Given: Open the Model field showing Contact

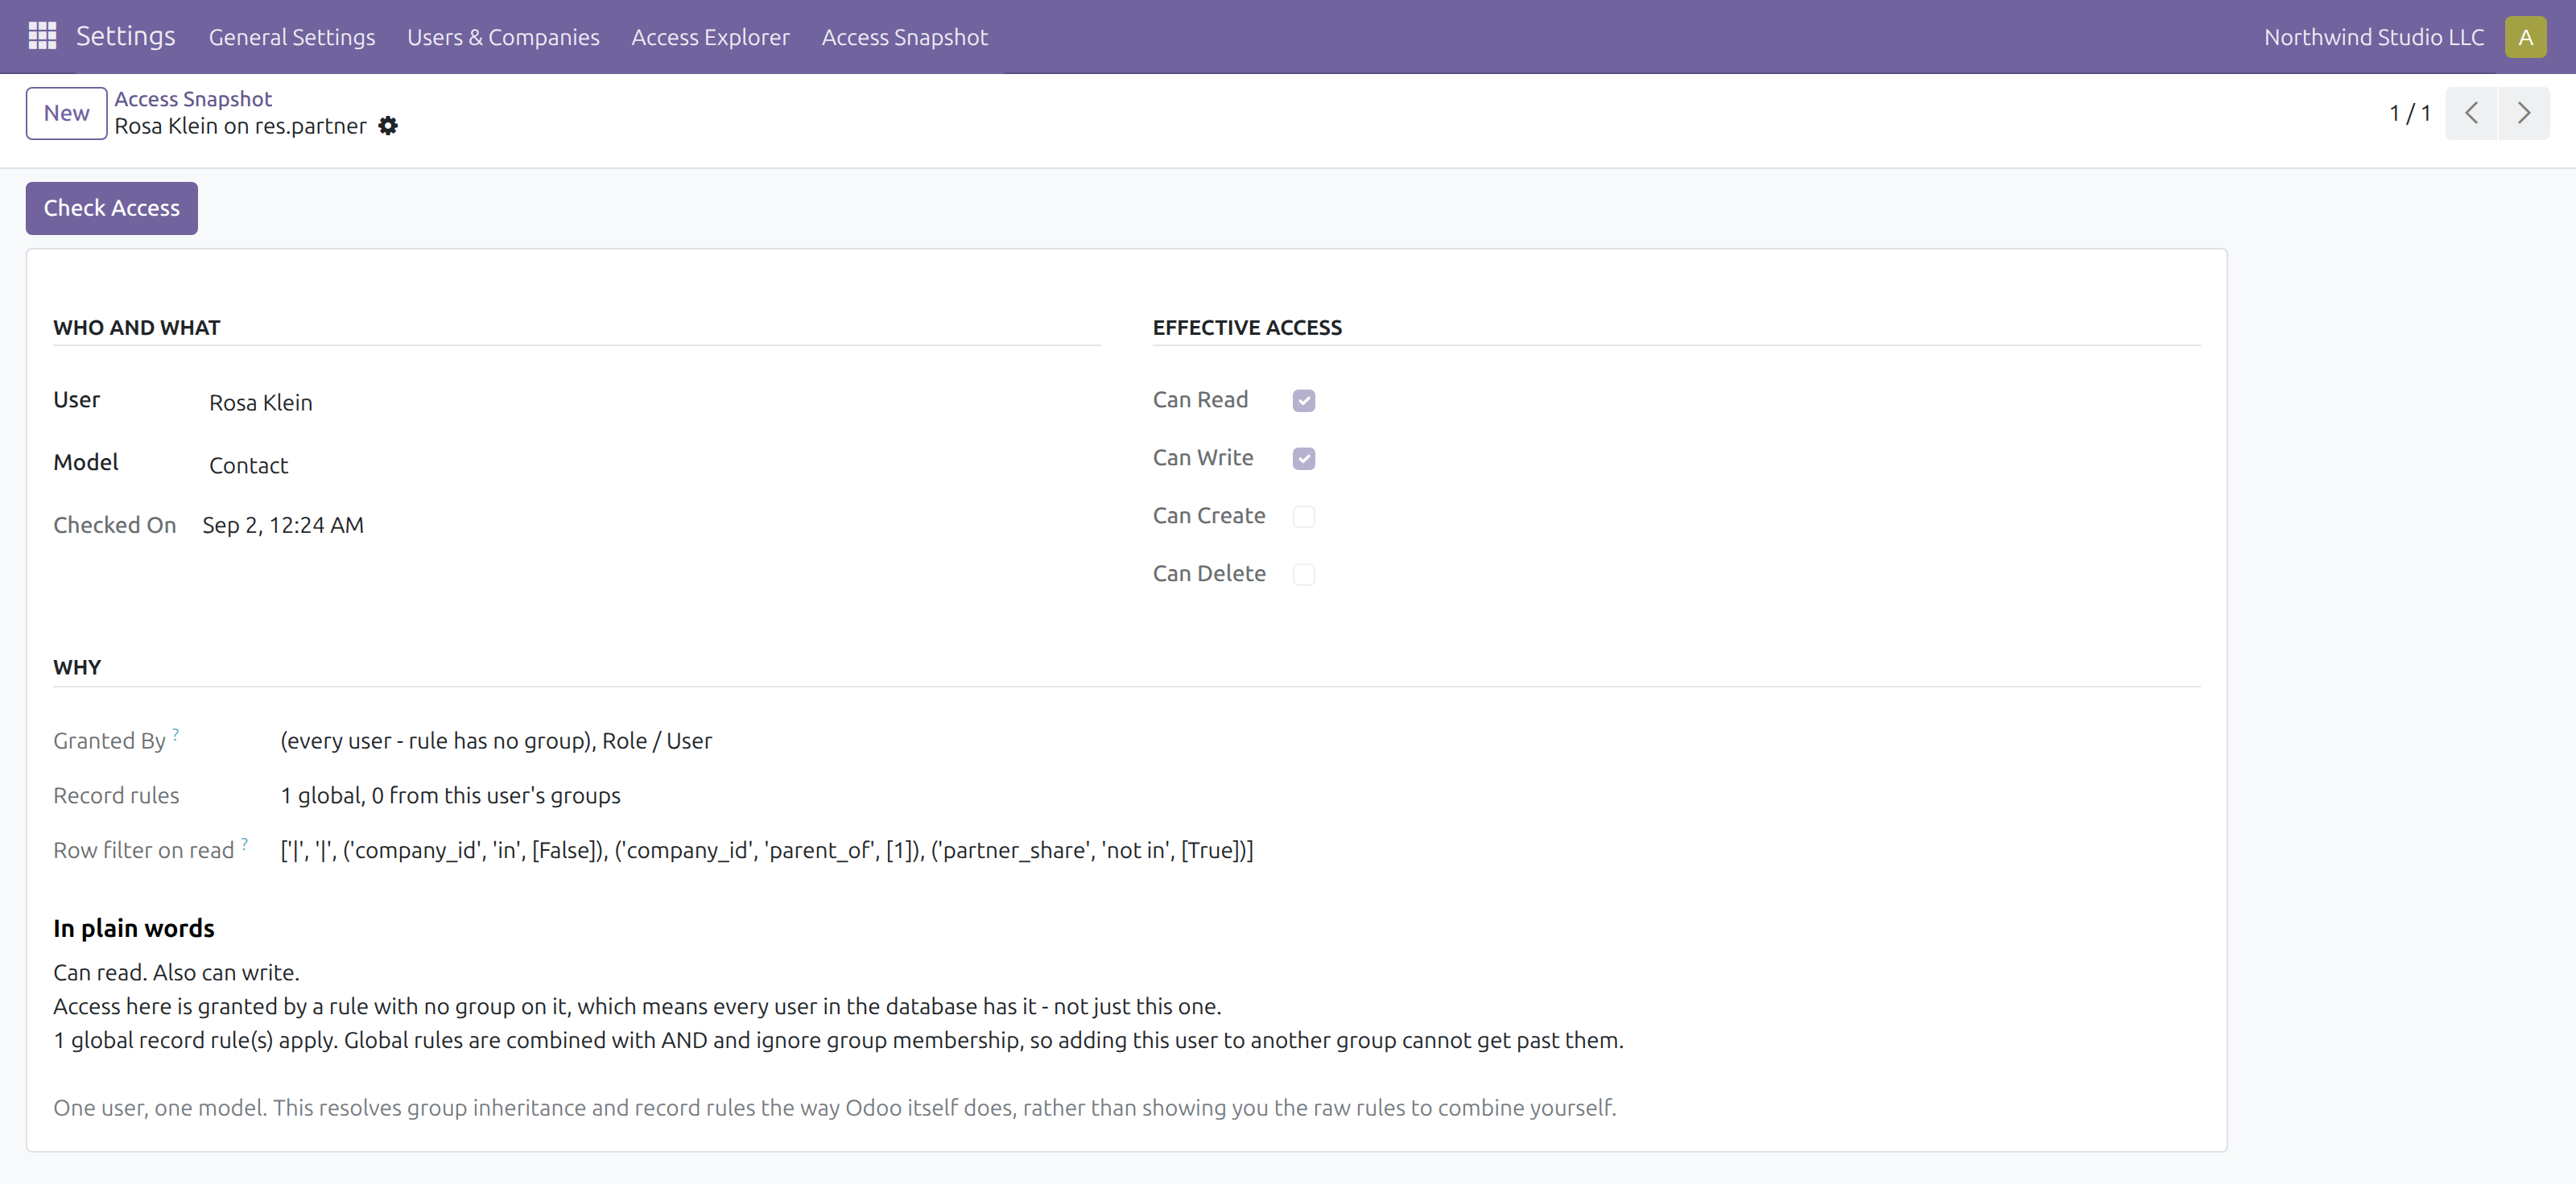Looking at the screenshot, I should pos(248,466).
